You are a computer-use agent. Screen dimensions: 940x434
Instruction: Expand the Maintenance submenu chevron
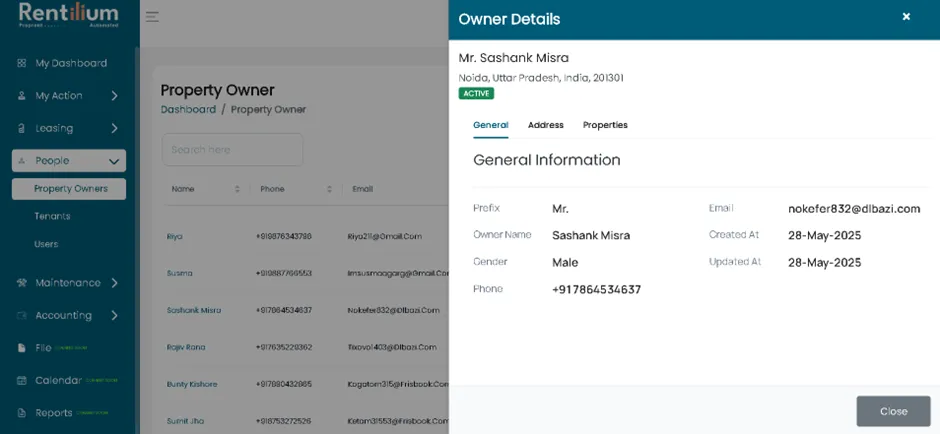115,283
